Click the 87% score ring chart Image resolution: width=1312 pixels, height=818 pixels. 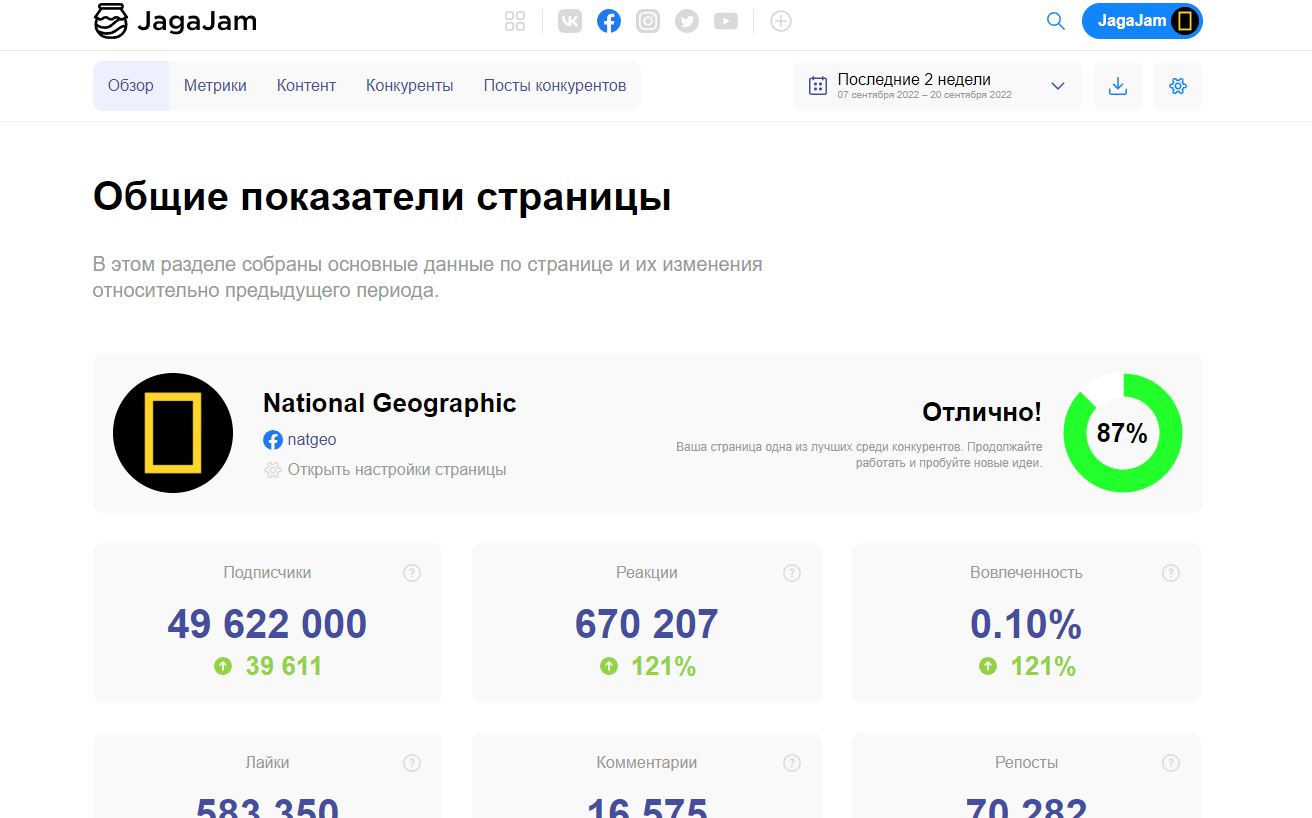tap(1123, 433)
